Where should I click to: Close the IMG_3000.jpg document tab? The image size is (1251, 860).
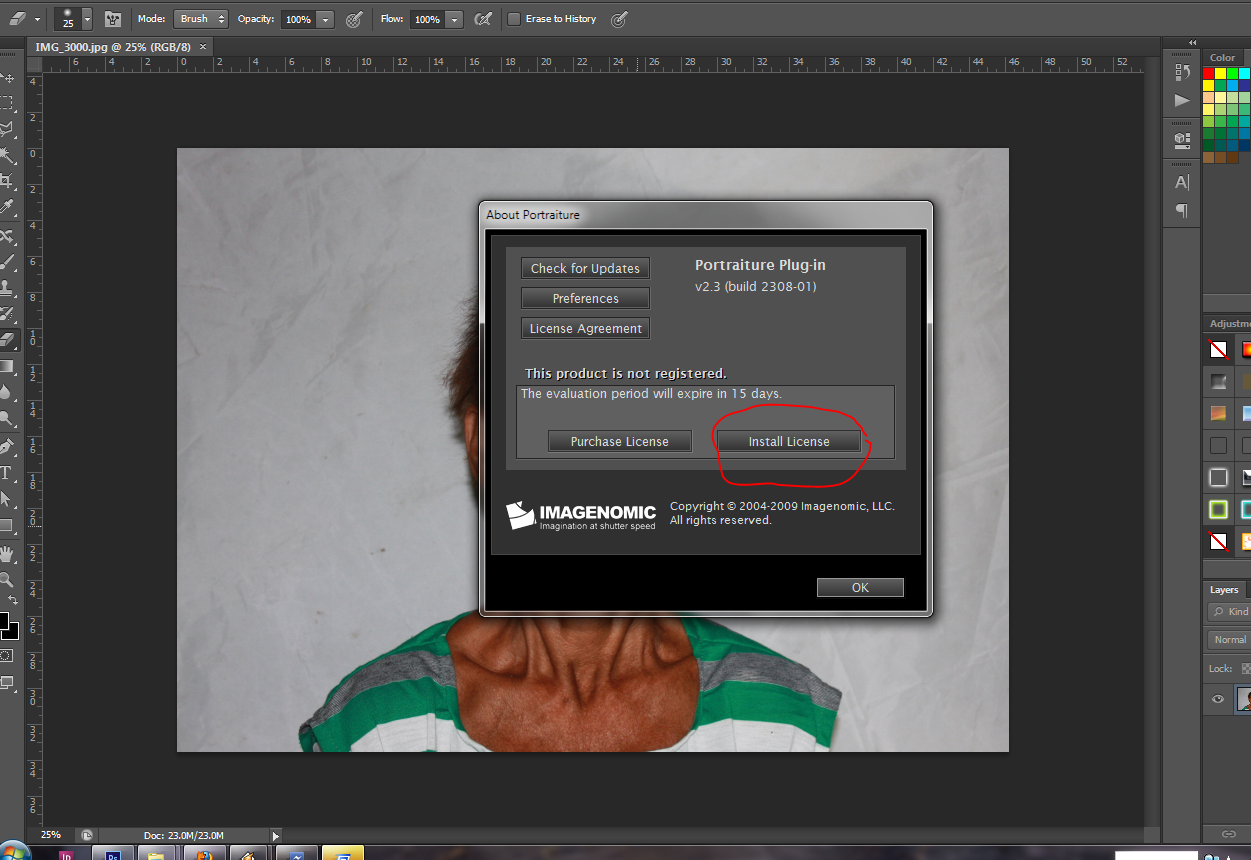204,47
